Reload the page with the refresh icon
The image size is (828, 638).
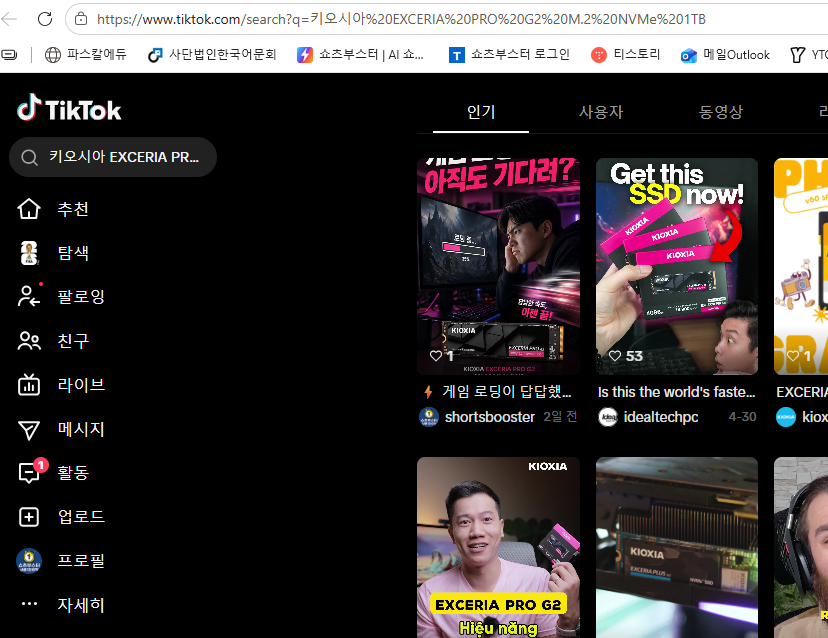click(45, 19)
